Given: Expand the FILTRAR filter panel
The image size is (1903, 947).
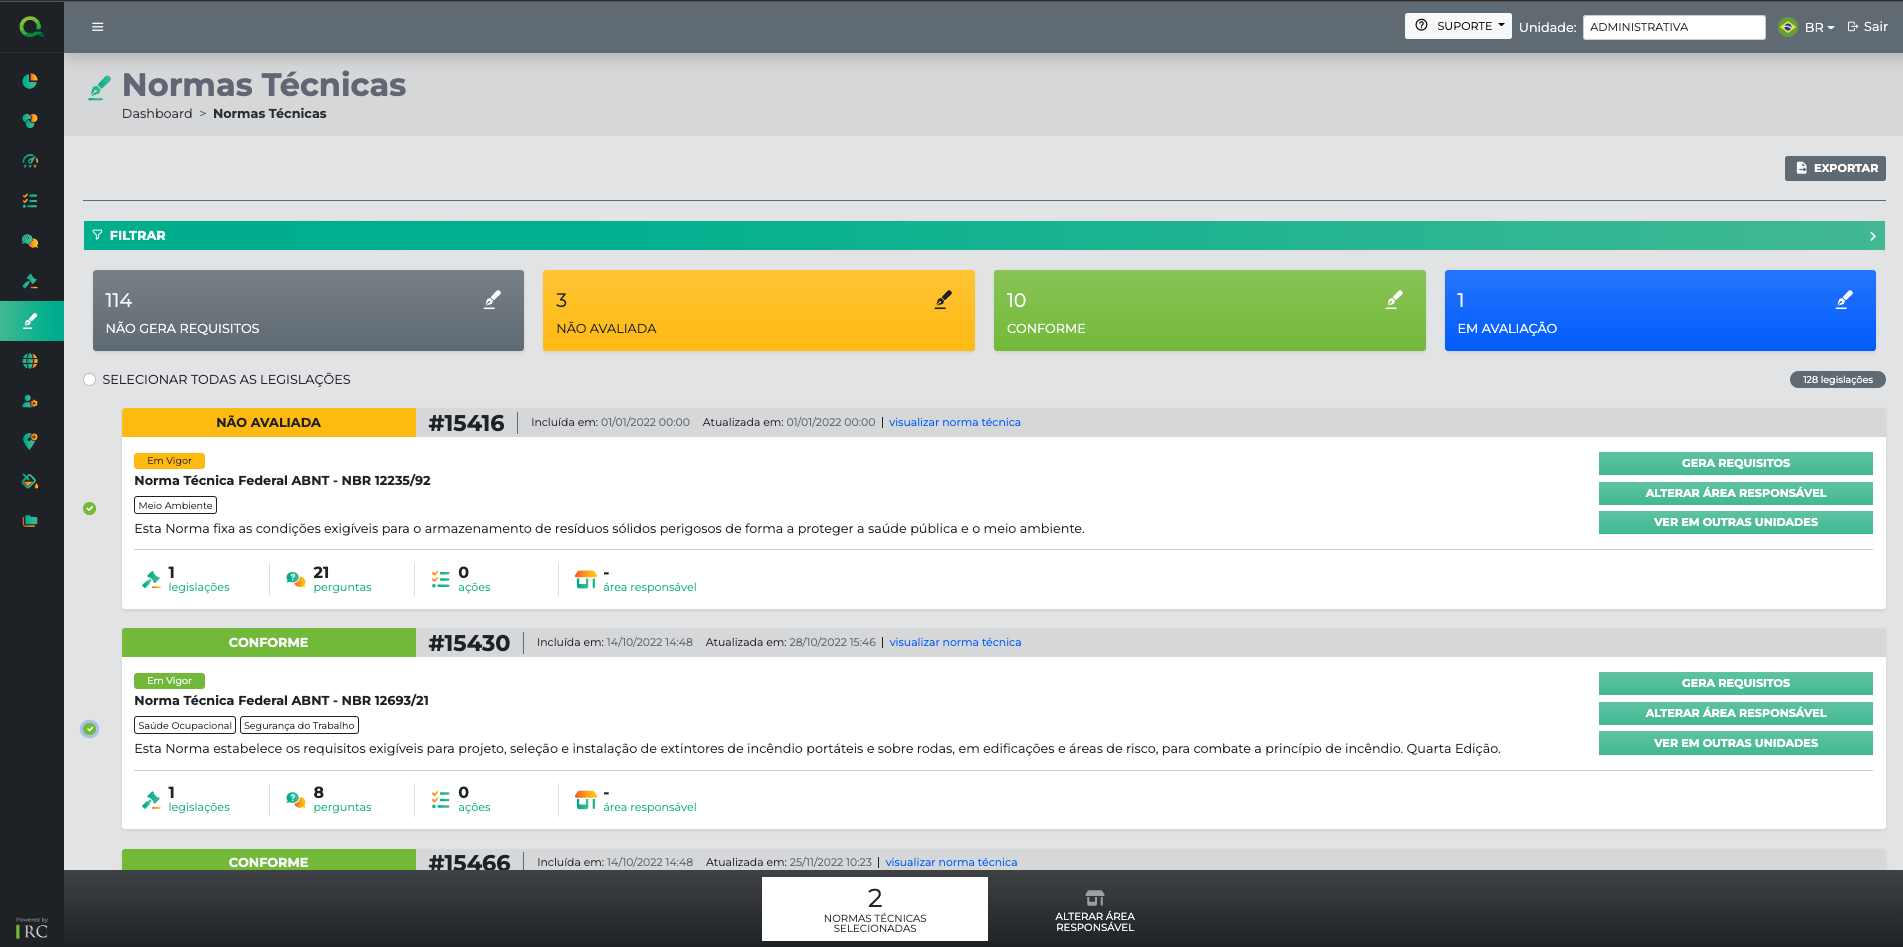Looking at the screenshot, I should click(x=984, y=236).
